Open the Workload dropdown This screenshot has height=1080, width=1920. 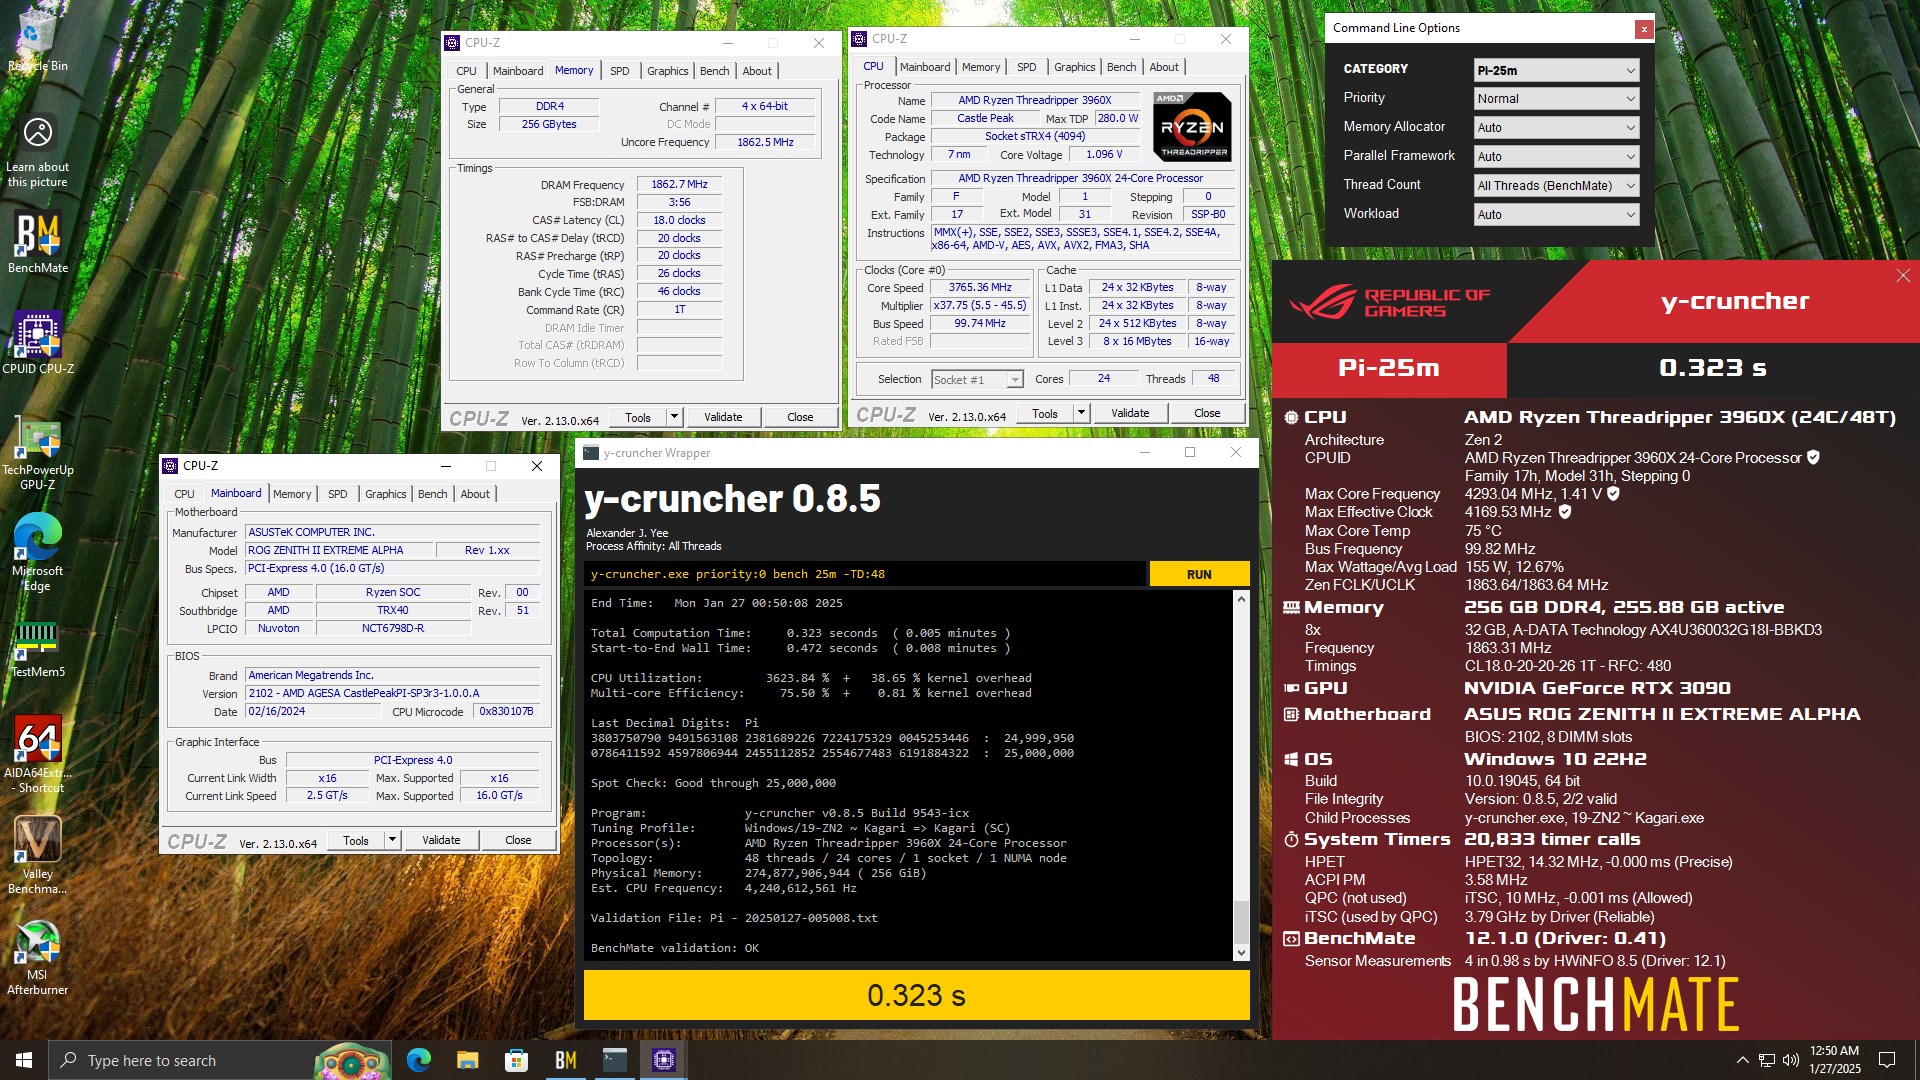pos(1557,214)
